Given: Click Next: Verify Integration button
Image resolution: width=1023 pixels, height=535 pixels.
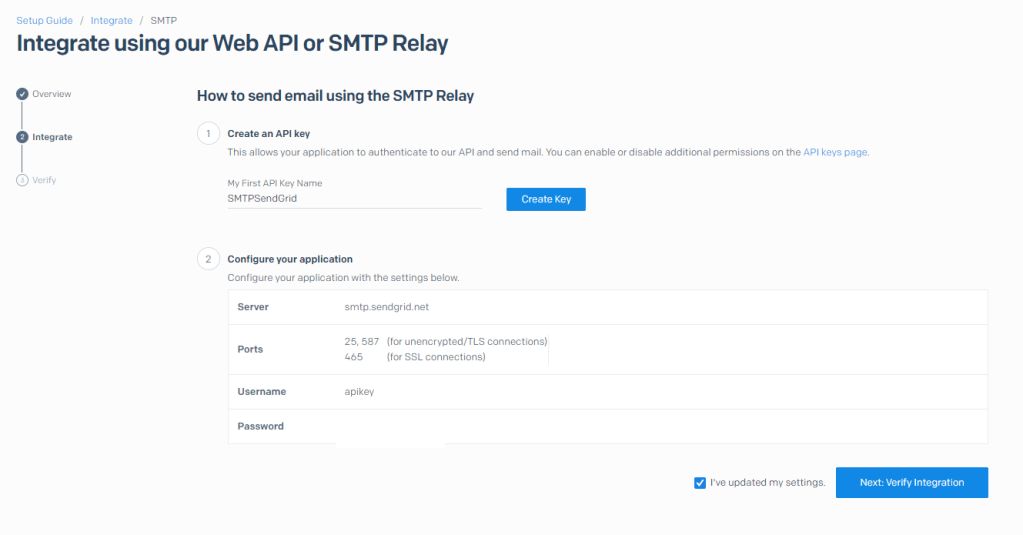Looking at the screenshot, I should (x=911, y=482).
